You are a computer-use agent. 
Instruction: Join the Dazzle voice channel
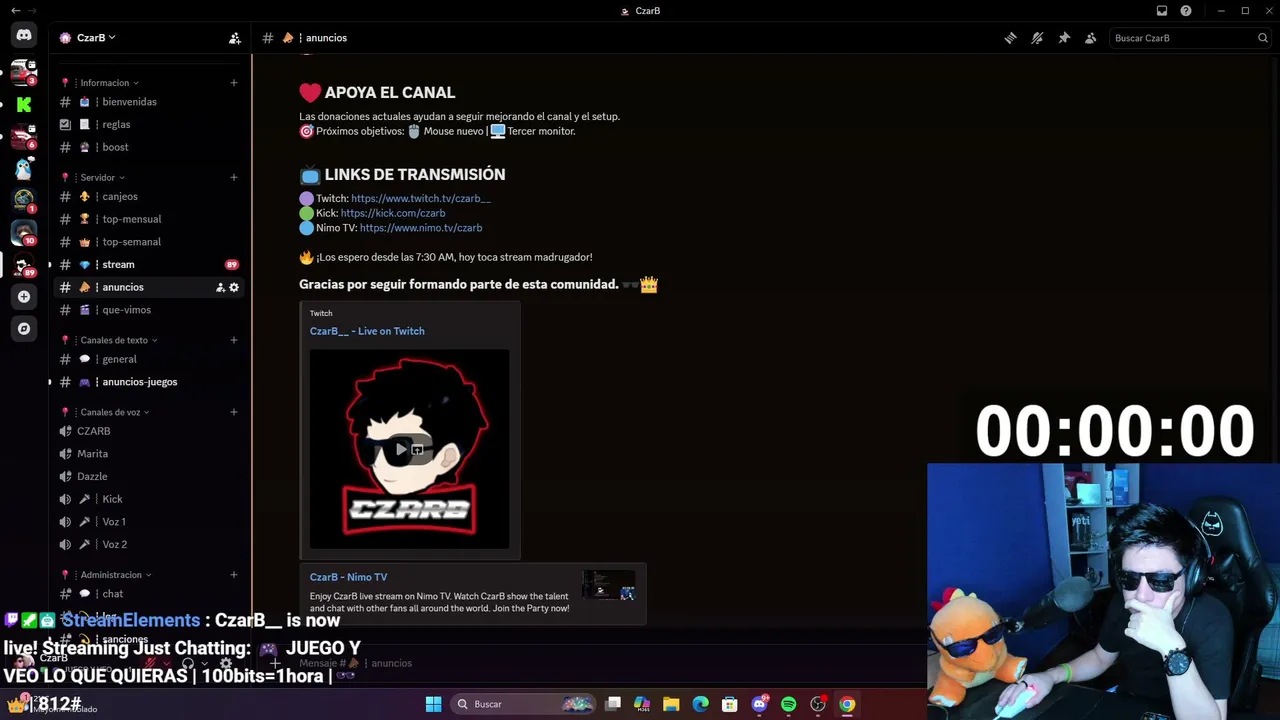150,477
